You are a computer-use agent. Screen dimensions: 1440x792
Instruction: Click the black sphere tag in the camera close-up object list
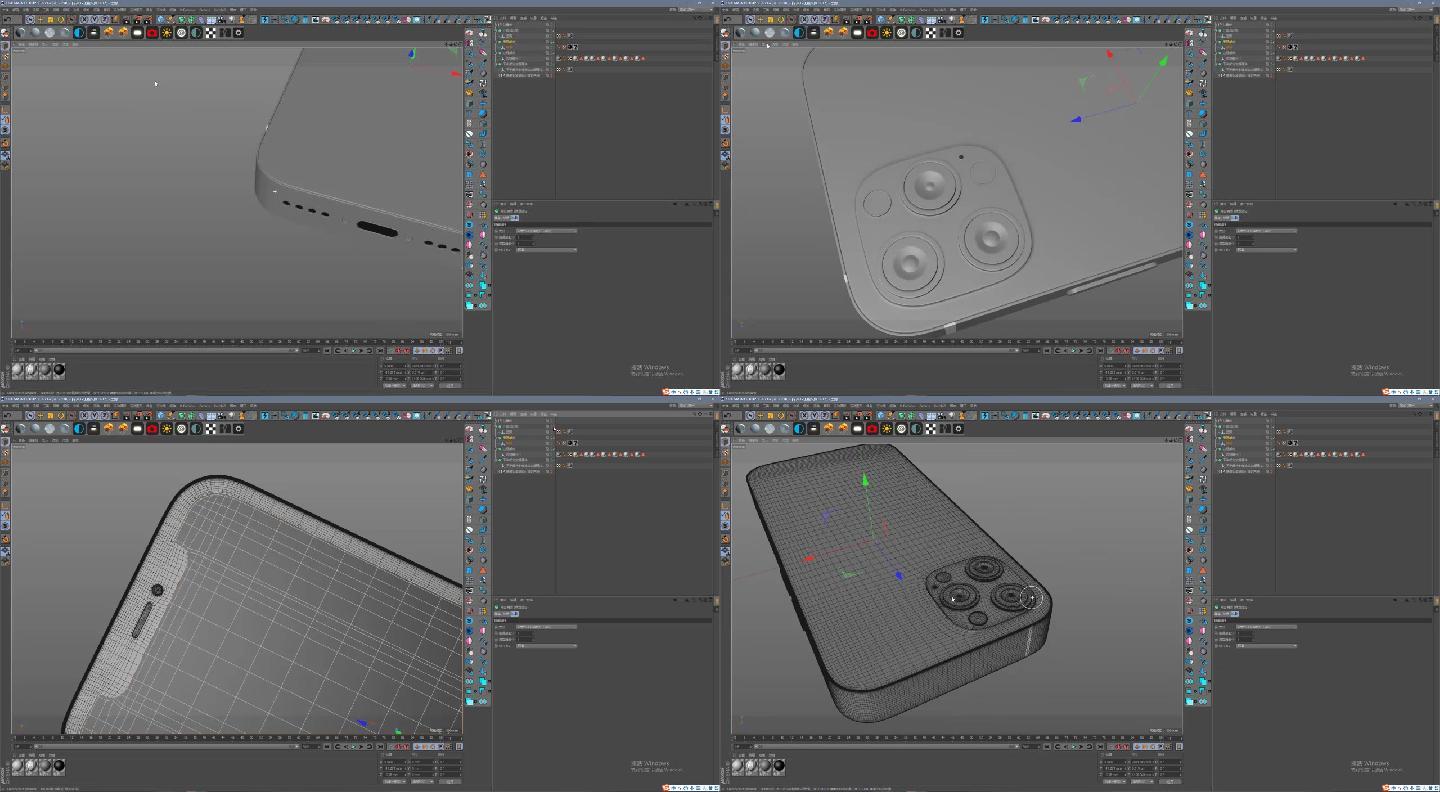point(1289,47)
